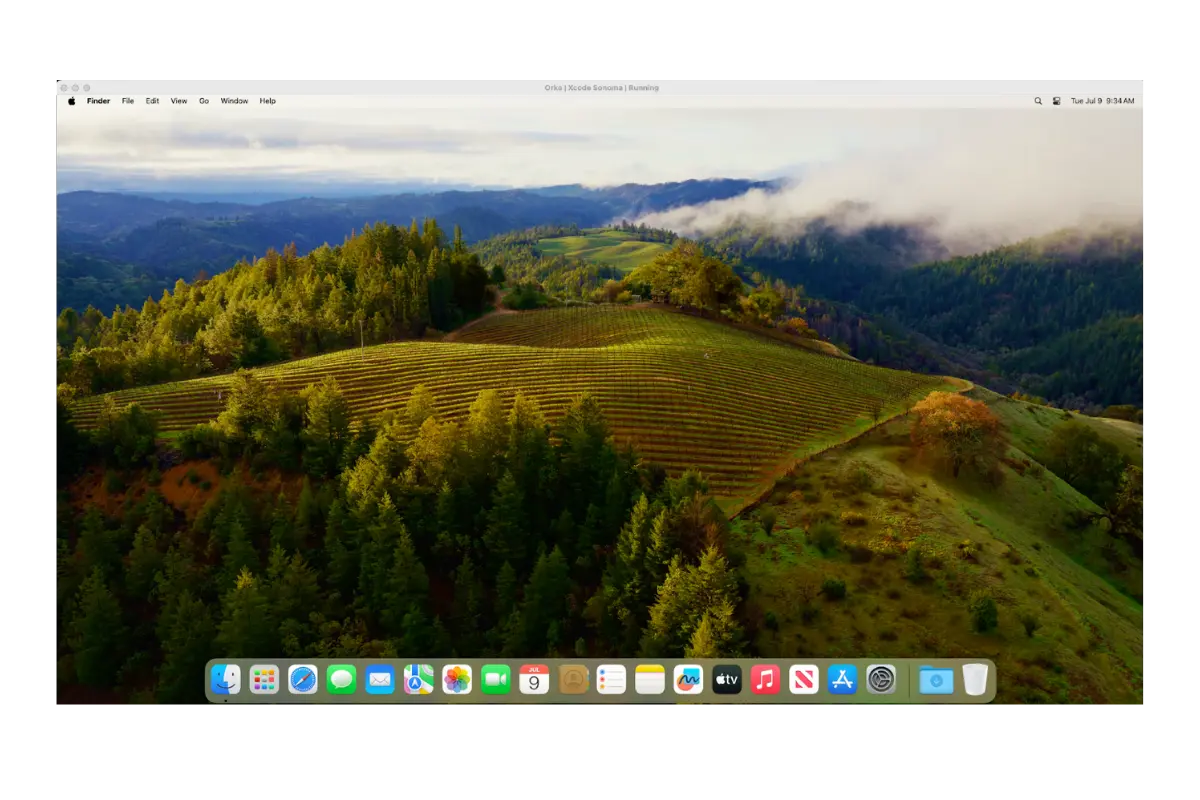
Task: Open Control Center in menu bar
Action: point(1056,101)
